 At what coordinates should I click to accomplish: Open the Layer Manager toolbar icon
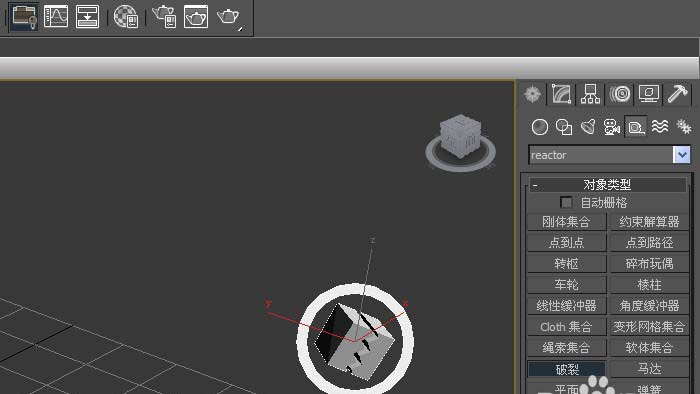(25, 17)
